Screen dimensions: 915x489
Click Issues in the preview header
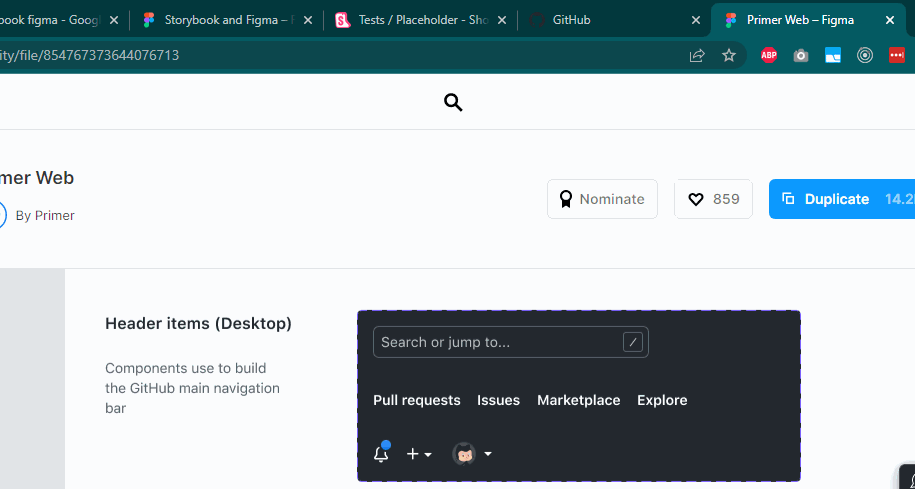498,400
